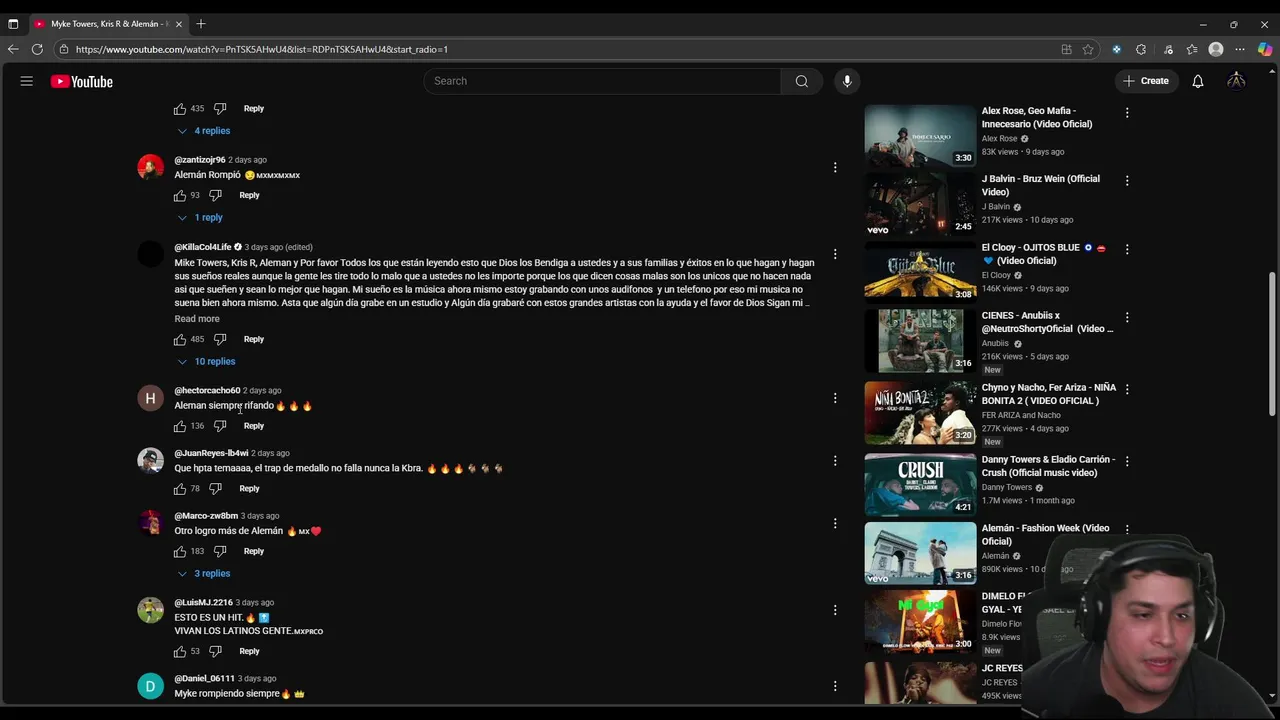Open options menu for @zantizojr96 comment
1280x720 pixels.
click(x=835, y=167)
